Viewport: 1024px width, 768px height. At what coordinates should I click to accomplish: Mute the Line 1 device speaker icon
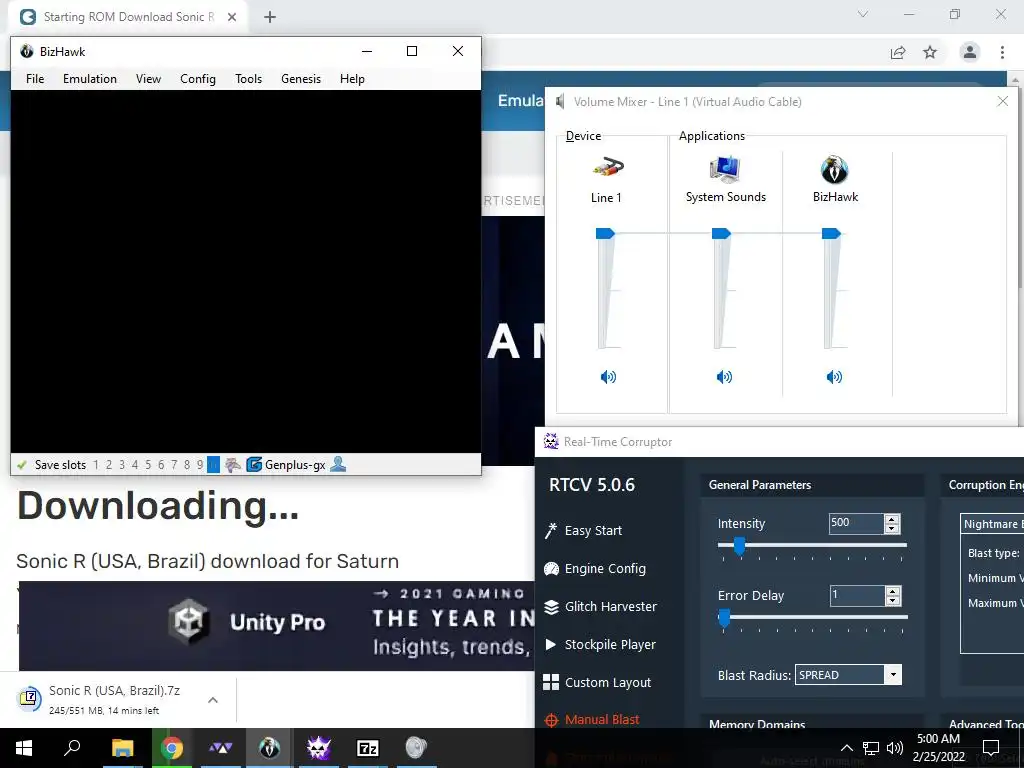[608, 377]
